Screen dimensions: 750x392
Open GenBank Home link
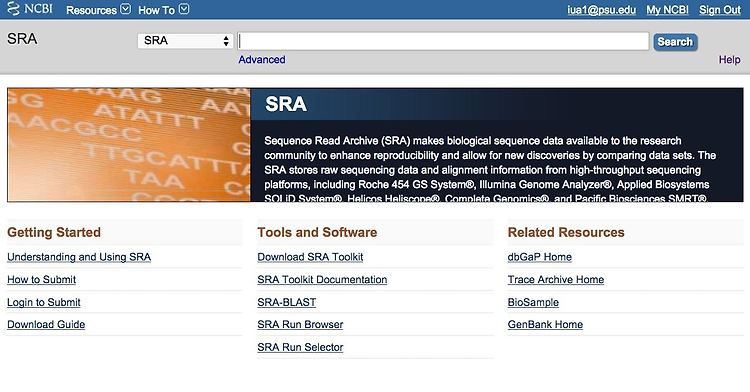click(545, 325)
